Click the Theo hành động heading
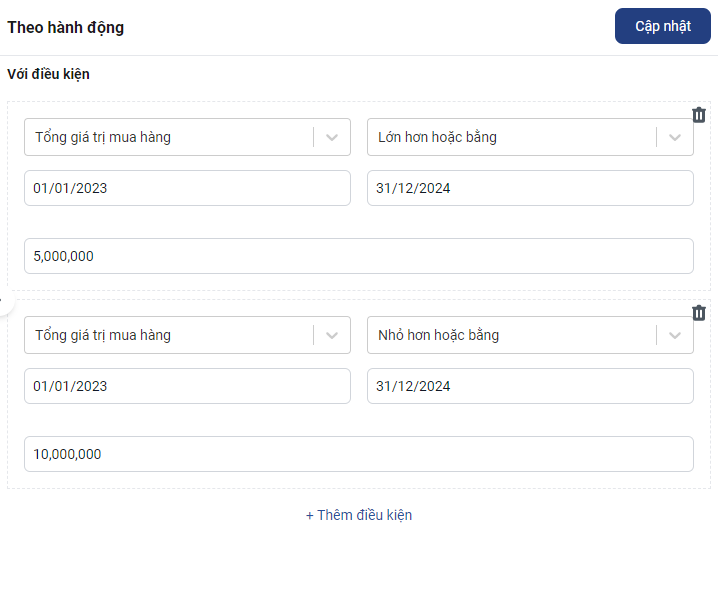Image resolution: width=718 pixels, height=605 pixels. tap(66, 27)
